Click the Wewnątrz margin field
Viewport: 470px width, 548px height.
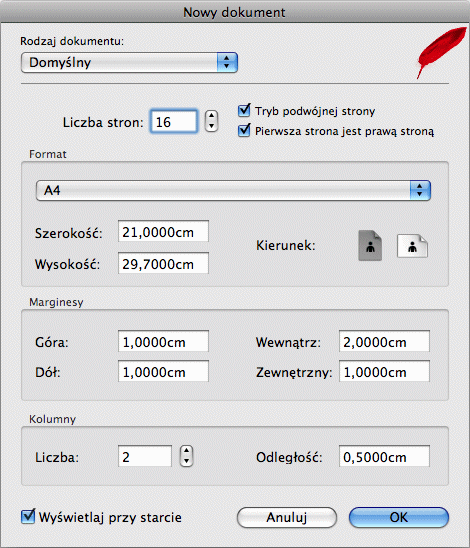click(x=384, y=341)
